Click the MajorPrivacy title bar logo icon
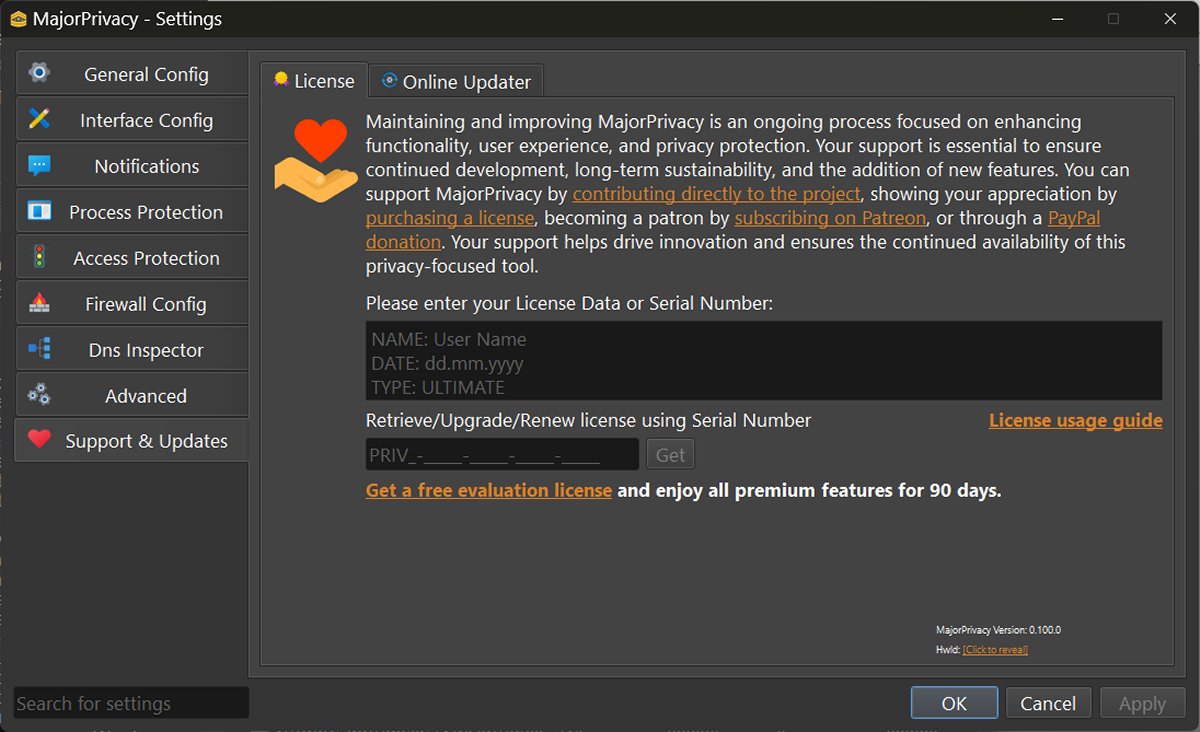The height and width of the screenshot is (732, 1200). pos(19,19)
